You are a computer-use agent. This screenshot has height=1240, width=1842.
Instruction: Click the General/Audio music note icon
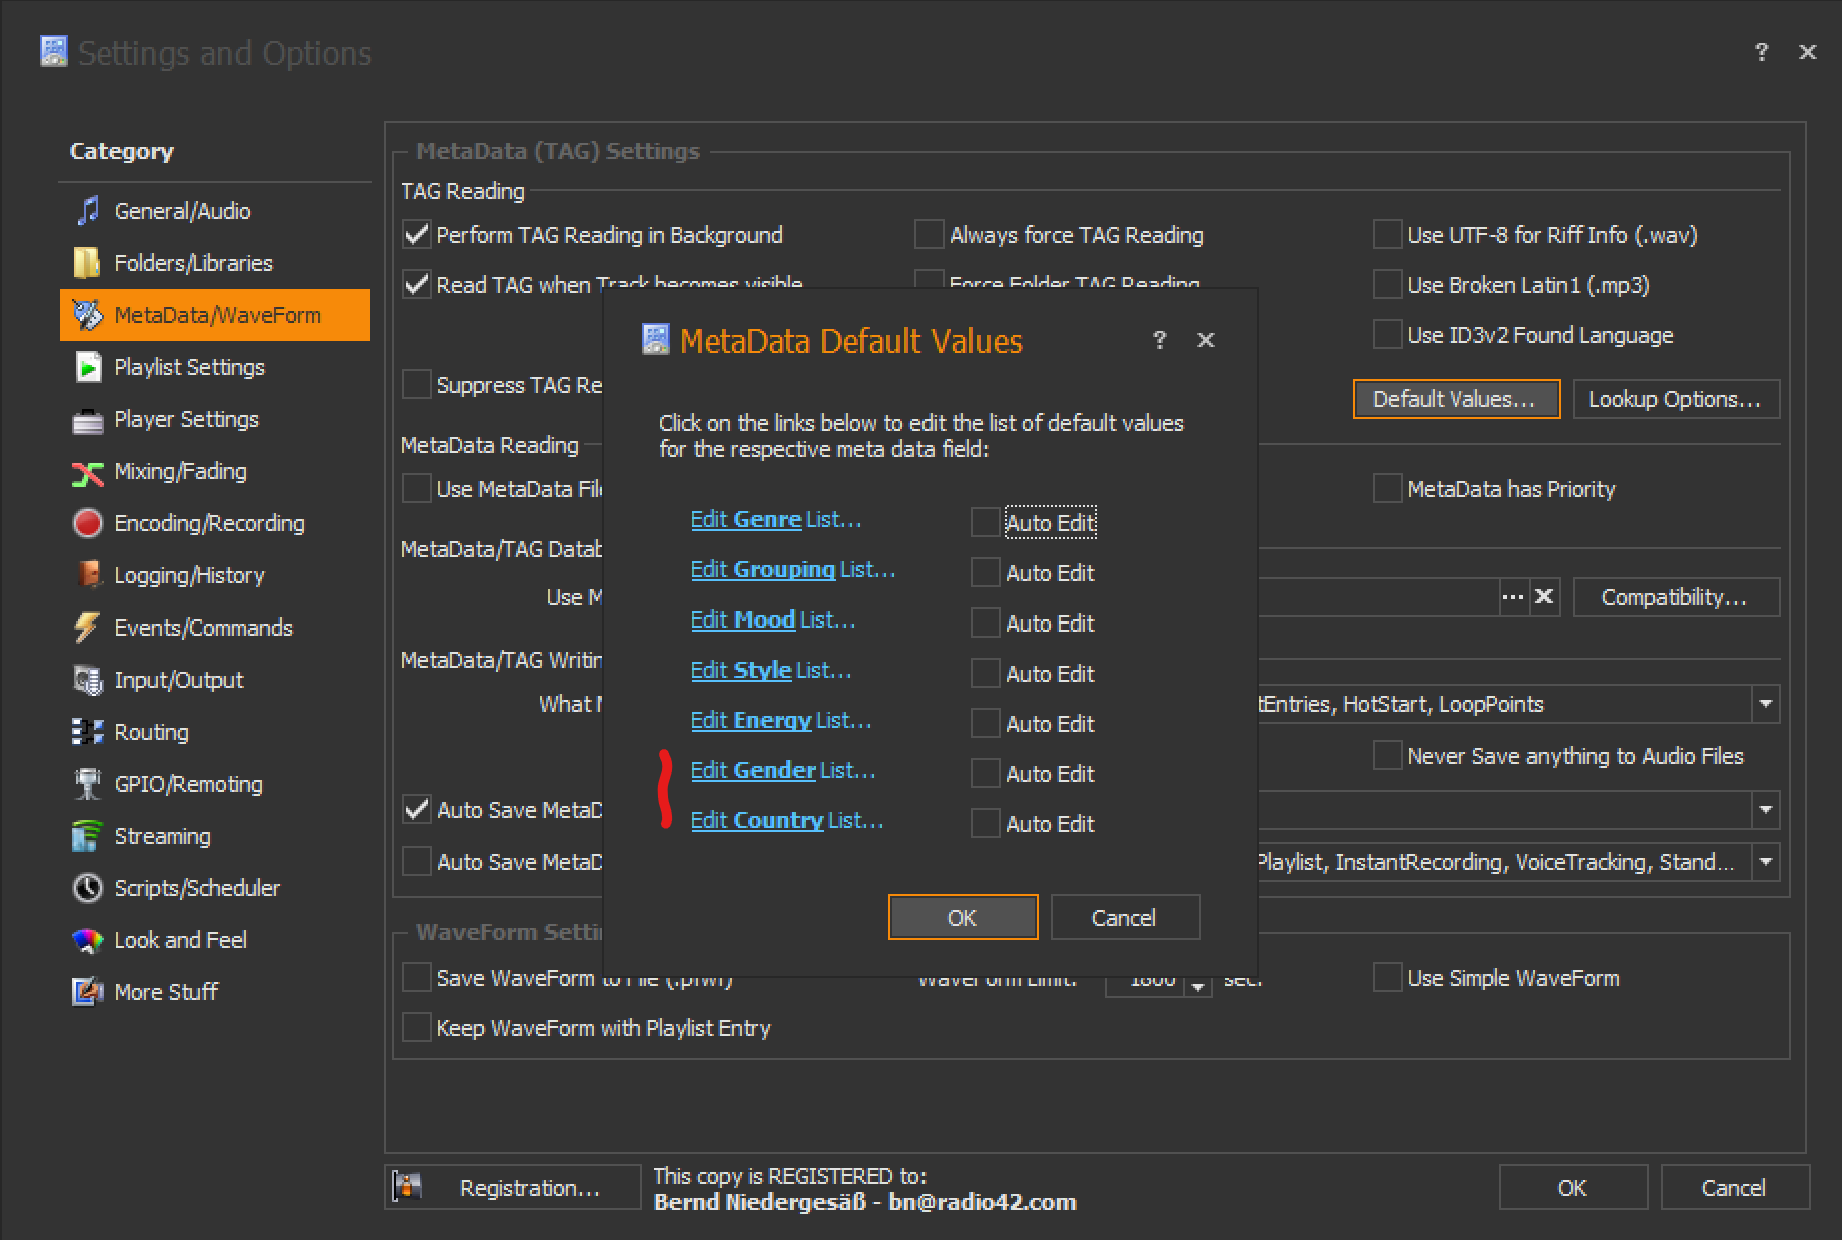coord(88,211)
